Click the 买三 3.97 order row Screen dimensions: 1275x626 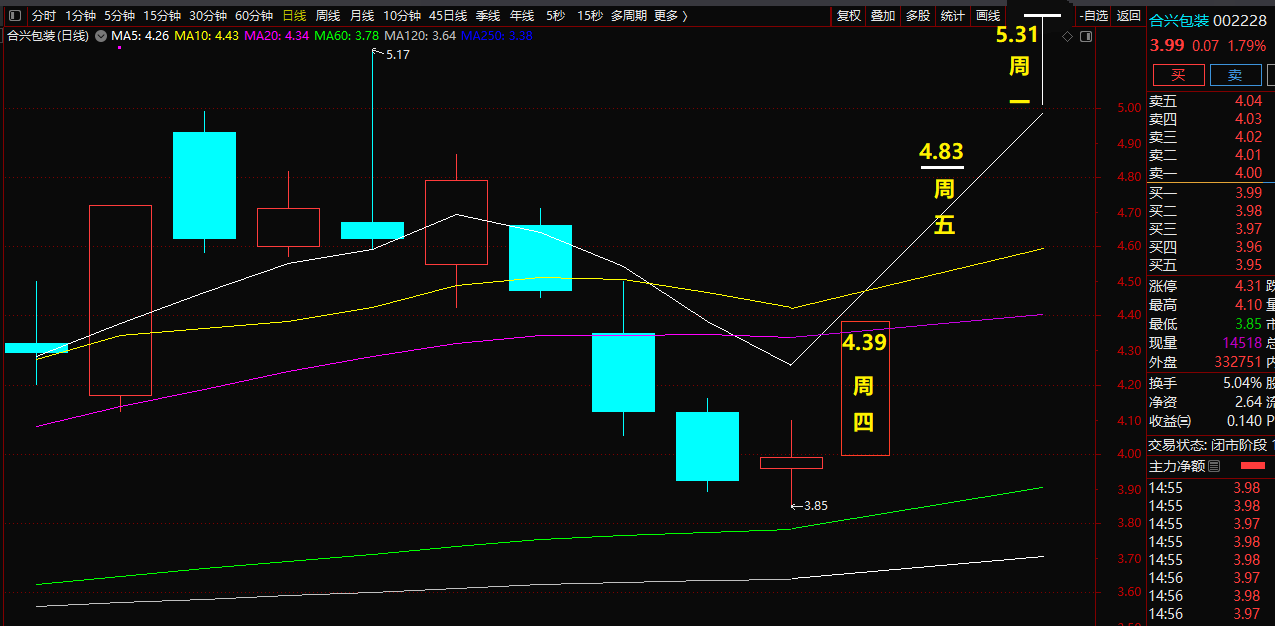pyautogui.click(x=1211, y=229)
